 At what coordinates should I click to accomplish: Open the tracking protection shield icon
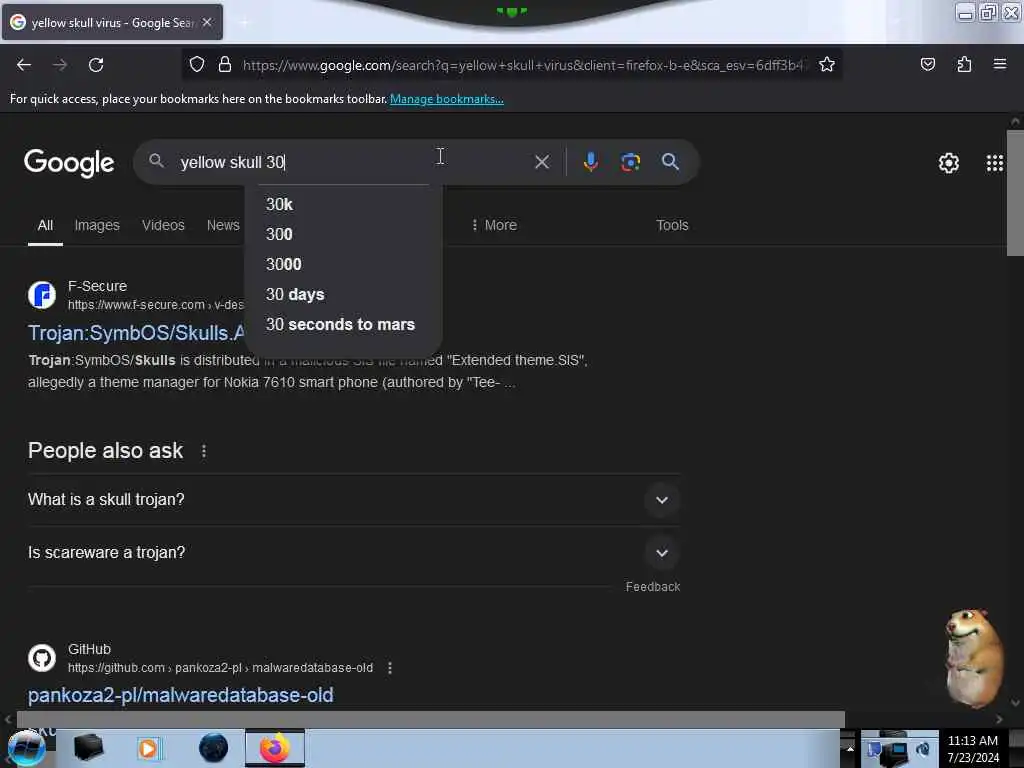pyautogui.click(x=197, y=64)
